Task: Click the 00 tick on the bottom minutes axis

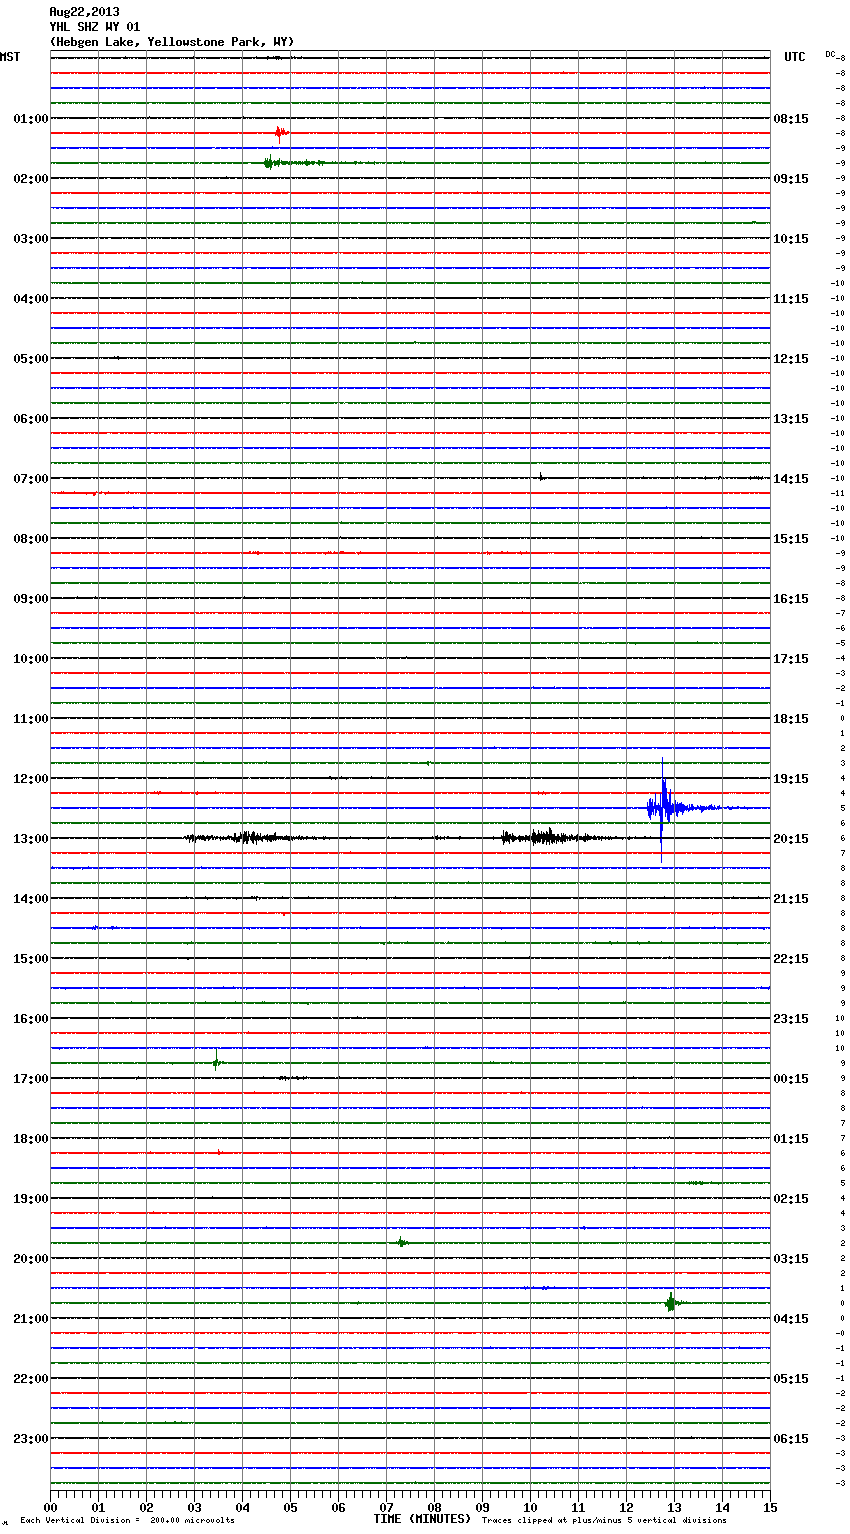Action: [50, 1507]
